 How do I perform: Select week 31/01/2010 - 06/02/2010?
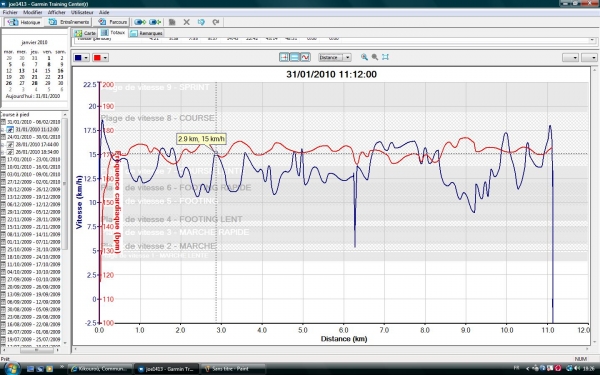coord(34,122)
